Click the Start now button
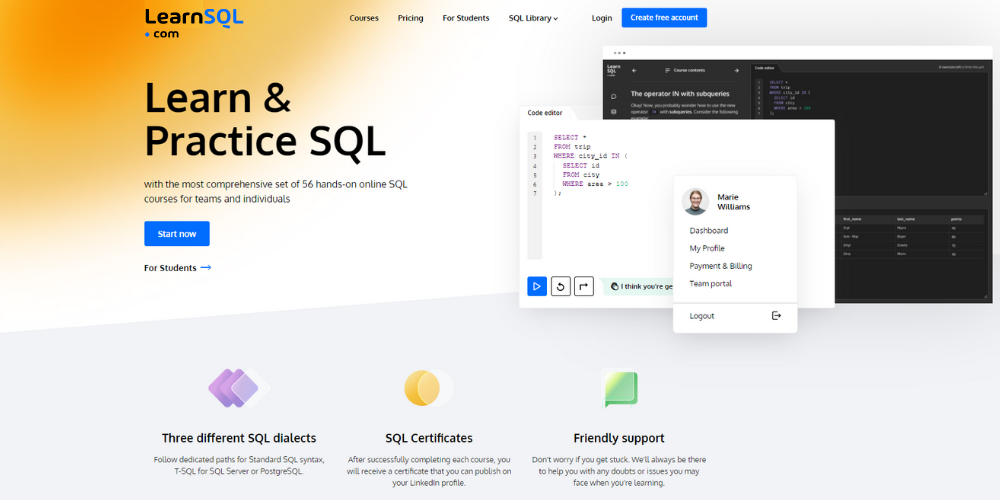 pos(177,233)
